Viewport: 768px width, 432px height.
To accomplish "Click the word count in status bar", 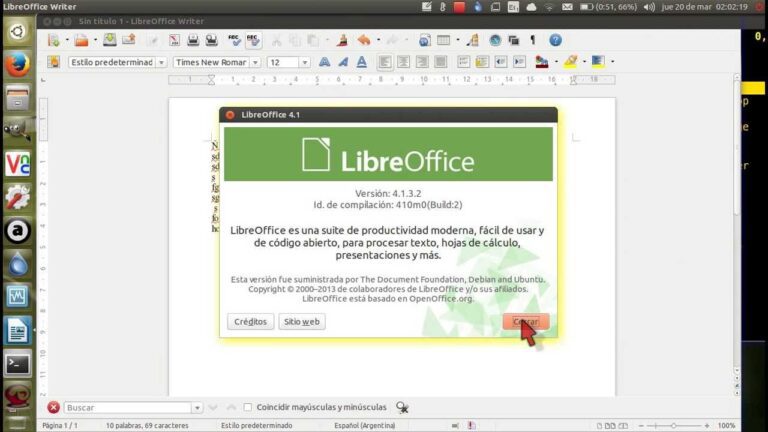I will [147, 426].
